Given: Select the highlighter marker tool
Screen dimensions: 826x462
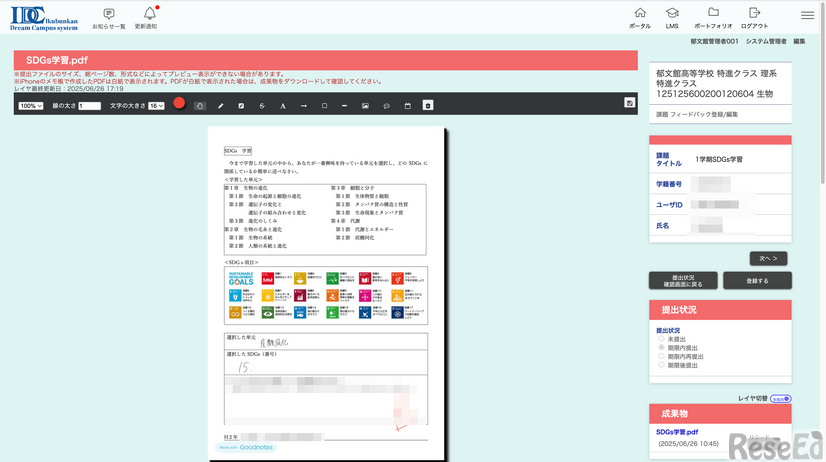Looking at the screenshot, I should tap(241, 106).
